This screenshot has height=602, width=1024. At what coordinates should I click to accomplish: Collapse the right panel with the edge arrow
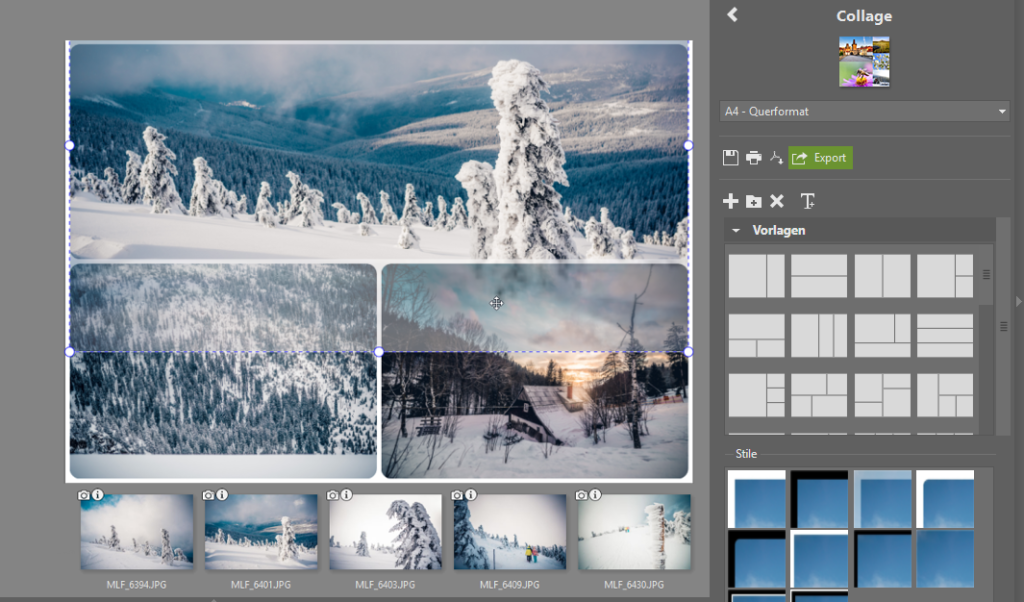[1018, 302]
